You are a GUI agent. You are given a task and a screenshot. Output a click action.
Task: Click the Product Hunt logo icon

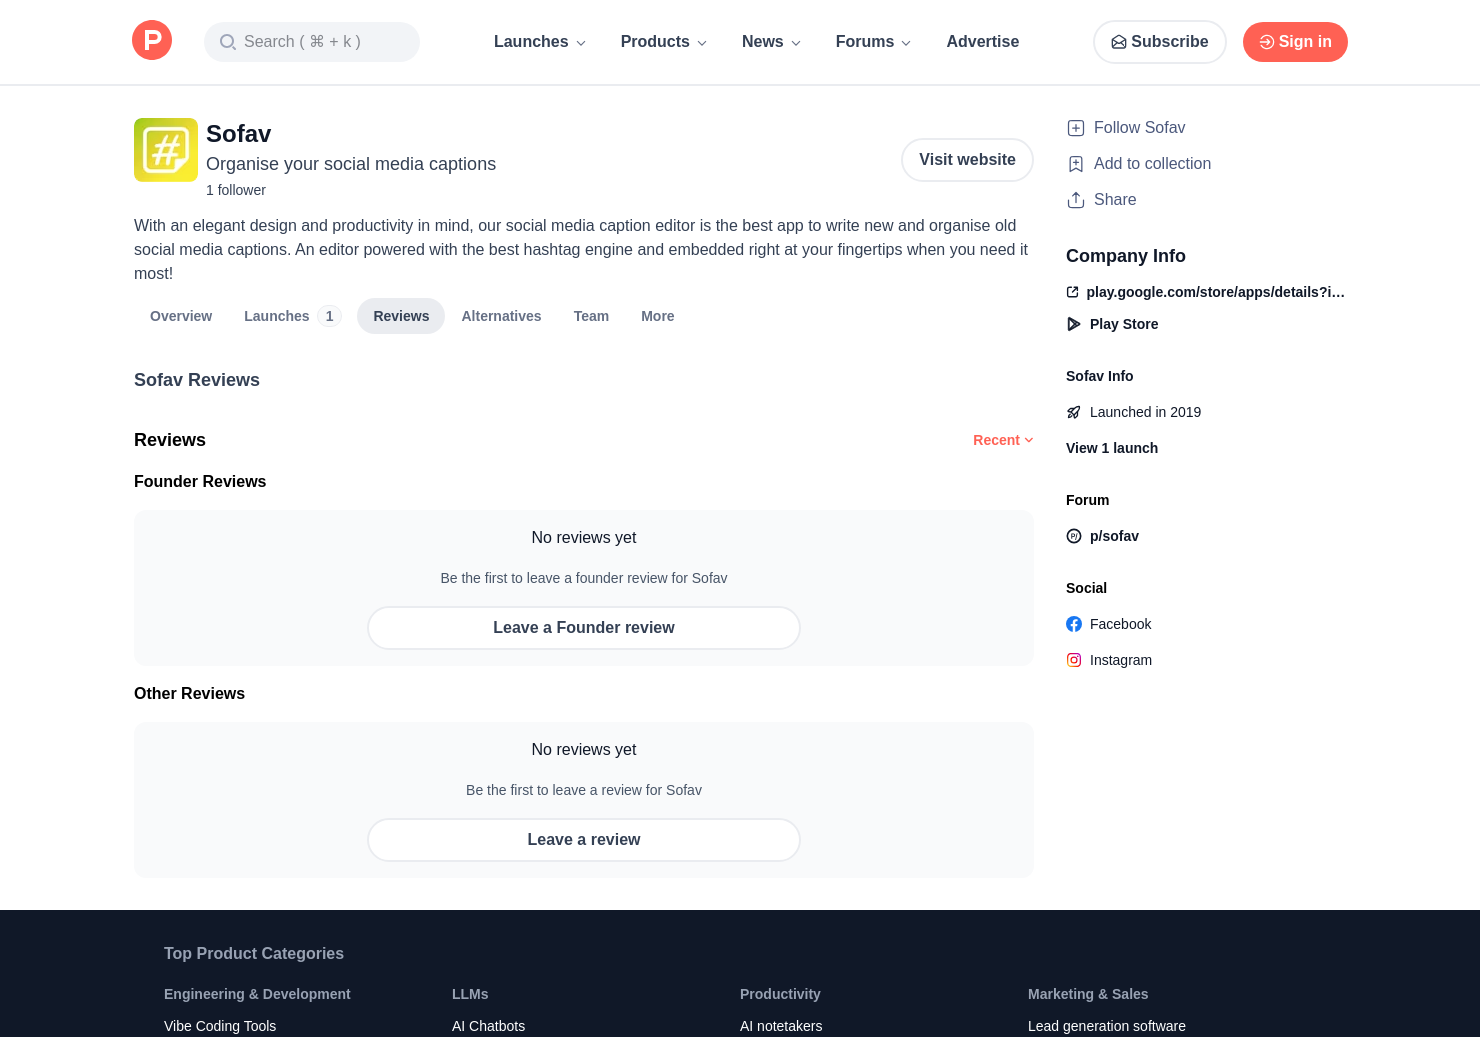tap(152, 41)
